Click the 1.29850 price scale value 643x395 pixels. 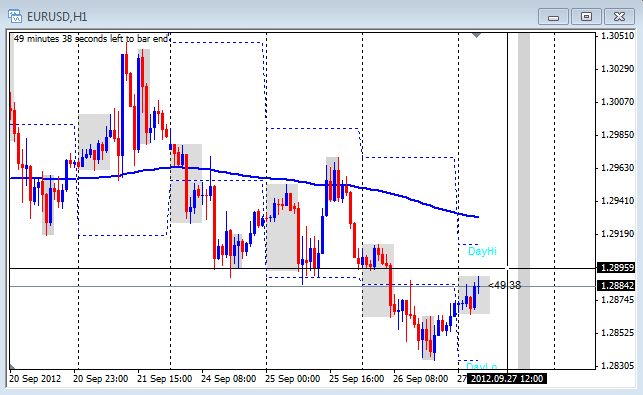tap(617, 135)
